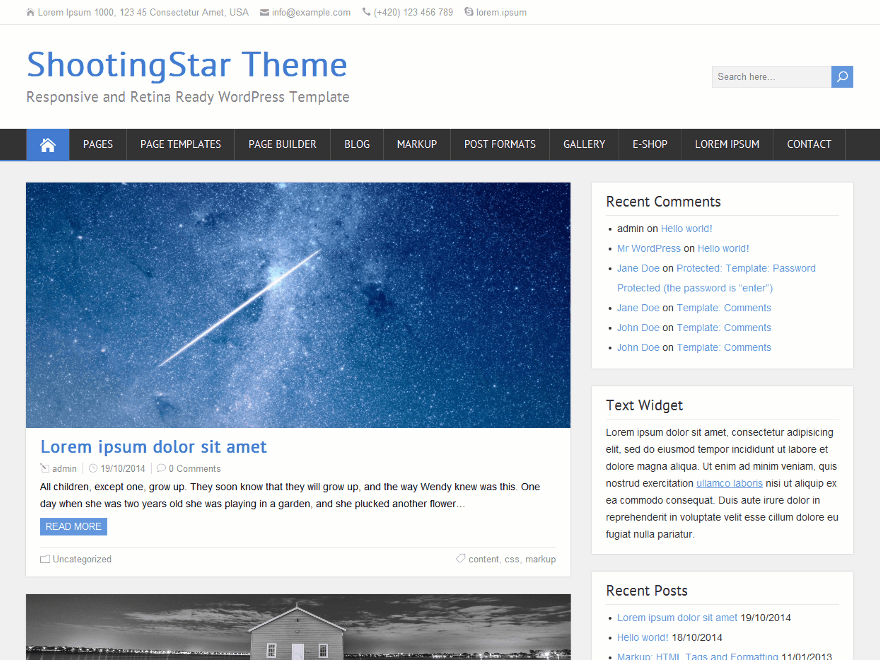Click the phone icon beside +420 123 456 789
The width and height of the screenshot is (880, 660).
367,12
